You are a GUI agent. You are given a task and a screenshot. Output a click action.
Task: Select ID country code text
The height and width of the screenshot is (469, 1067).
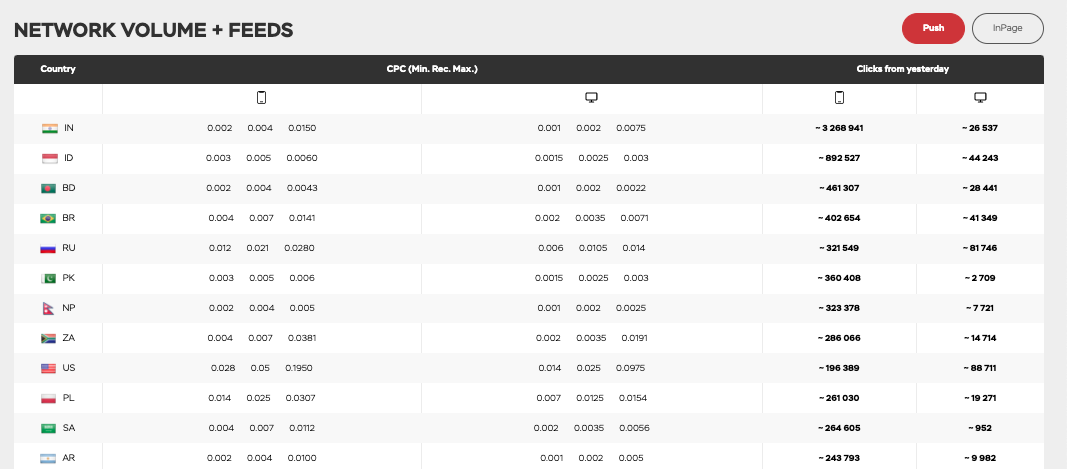(x=69, y=158)
